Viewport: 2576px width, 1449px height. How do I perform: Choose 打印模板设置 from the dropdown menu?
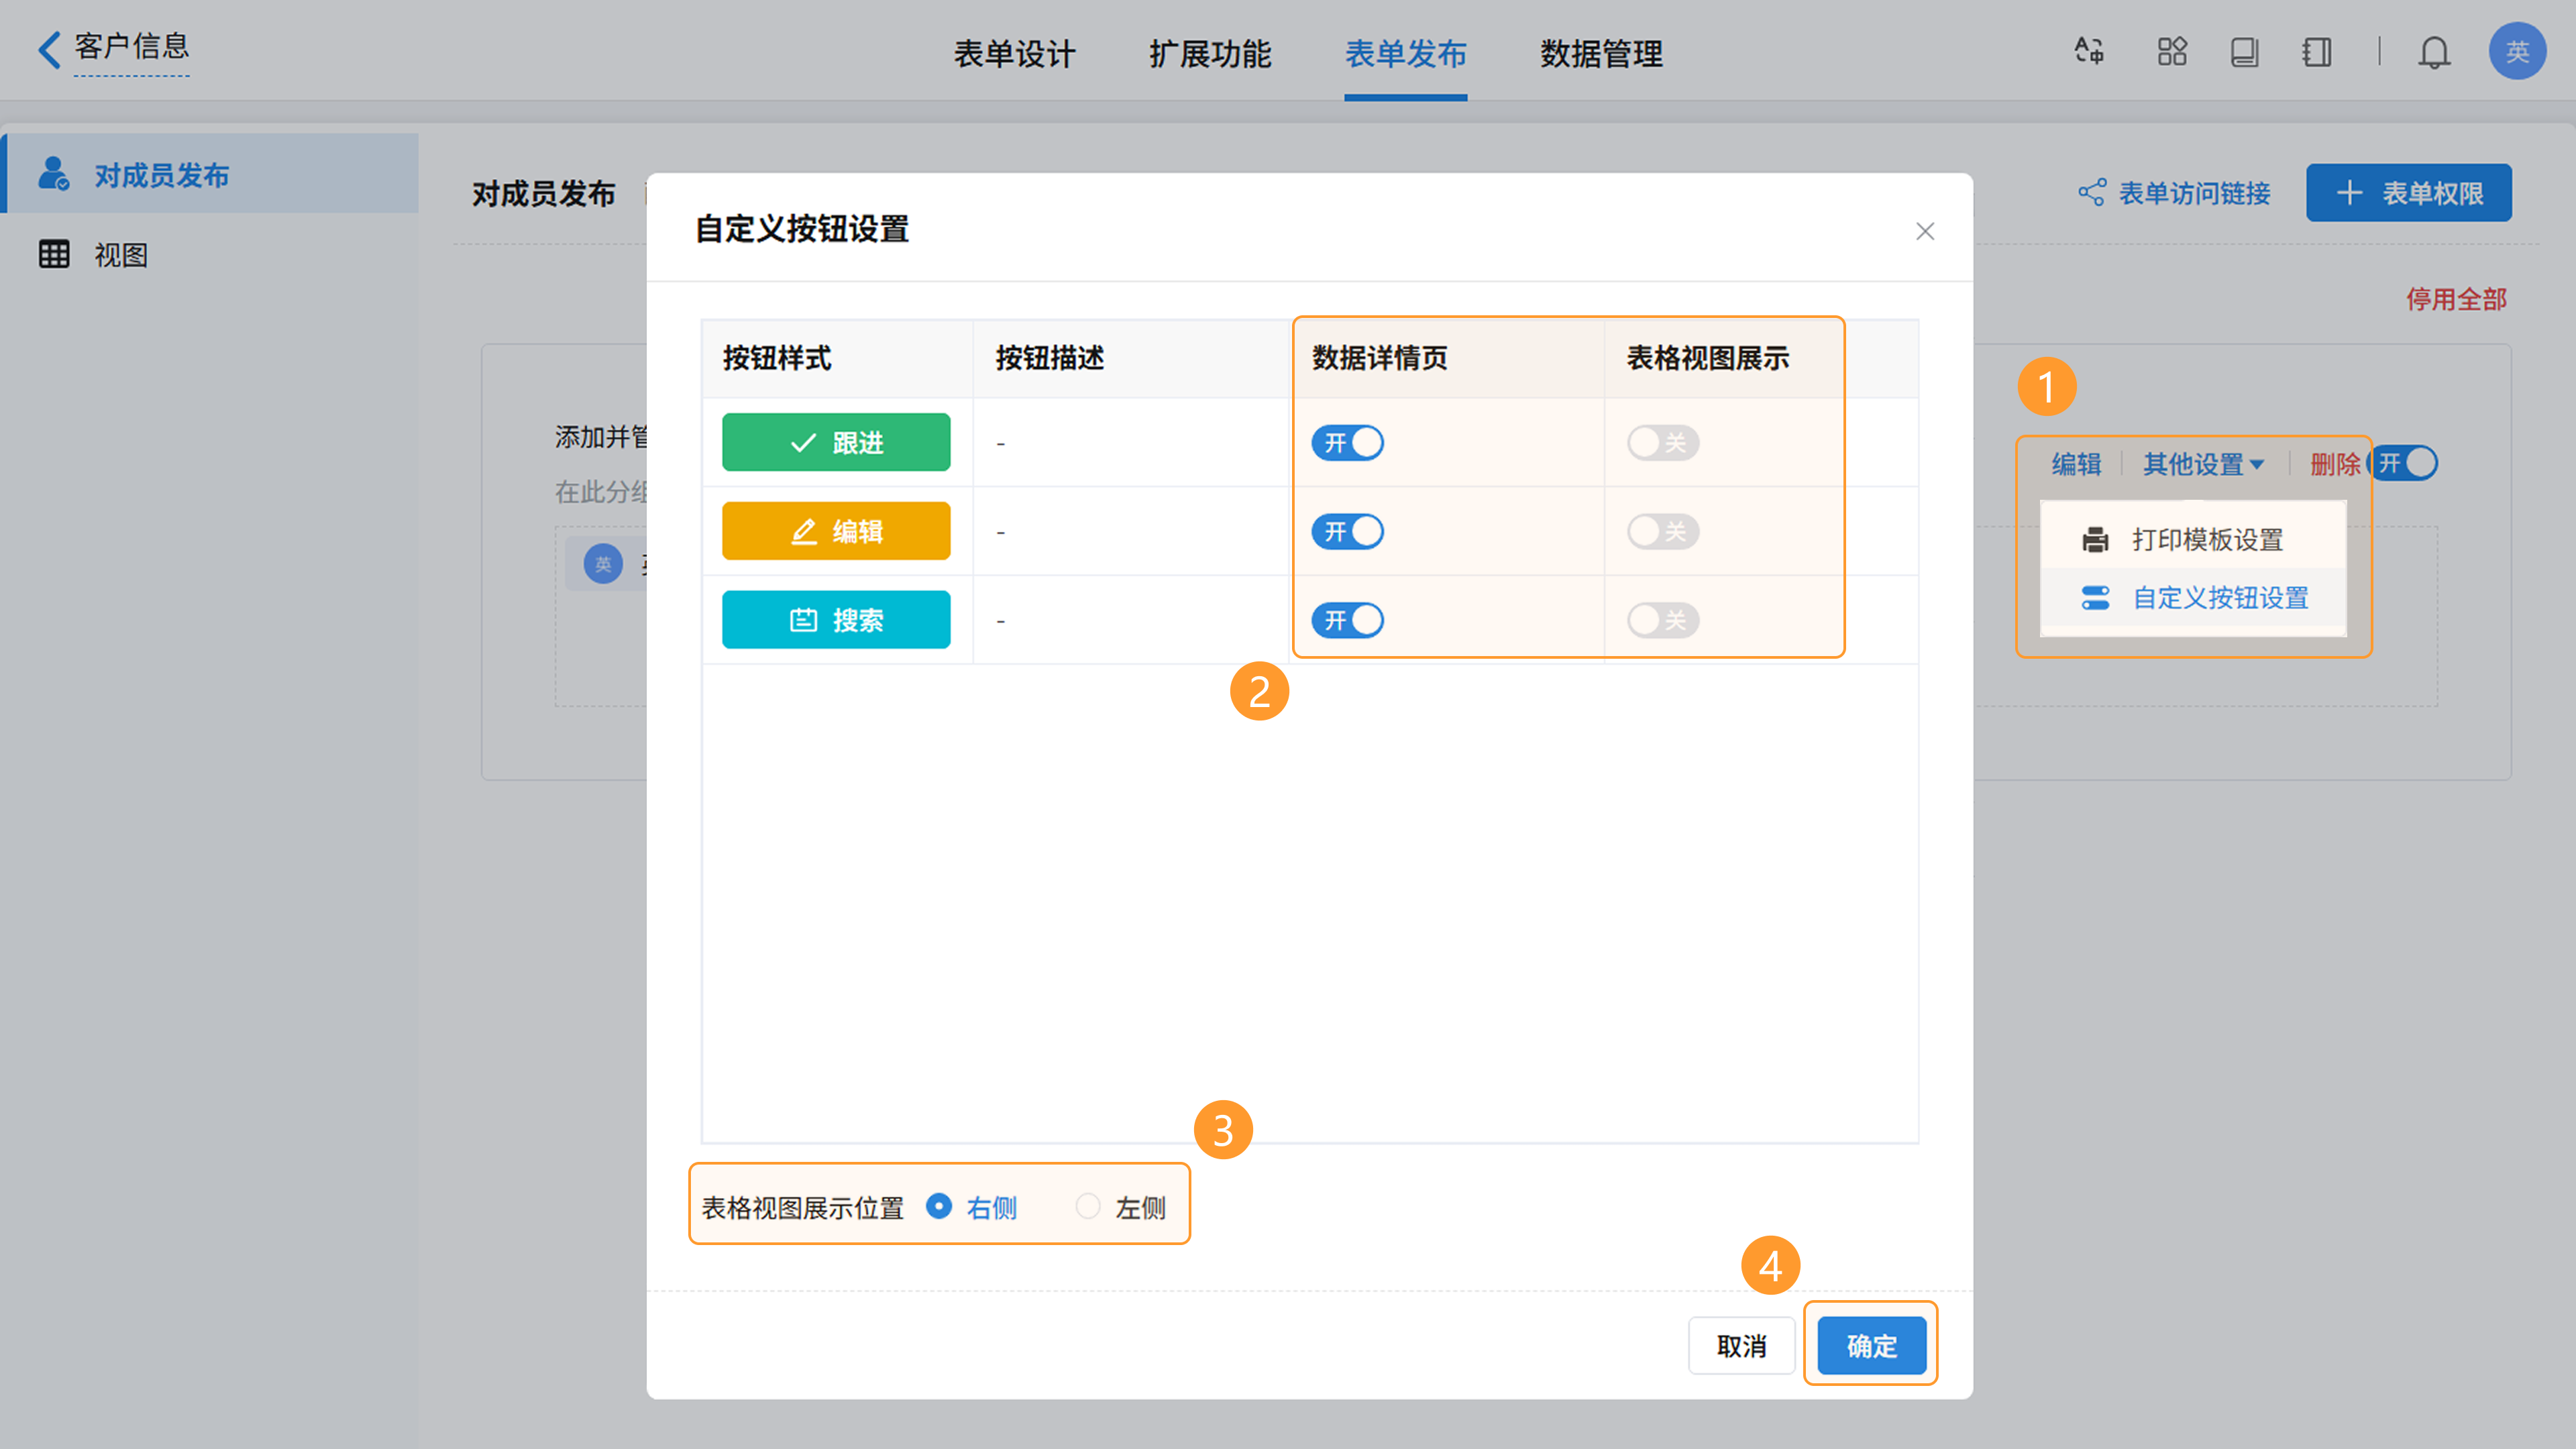[x=2206, y=539]
